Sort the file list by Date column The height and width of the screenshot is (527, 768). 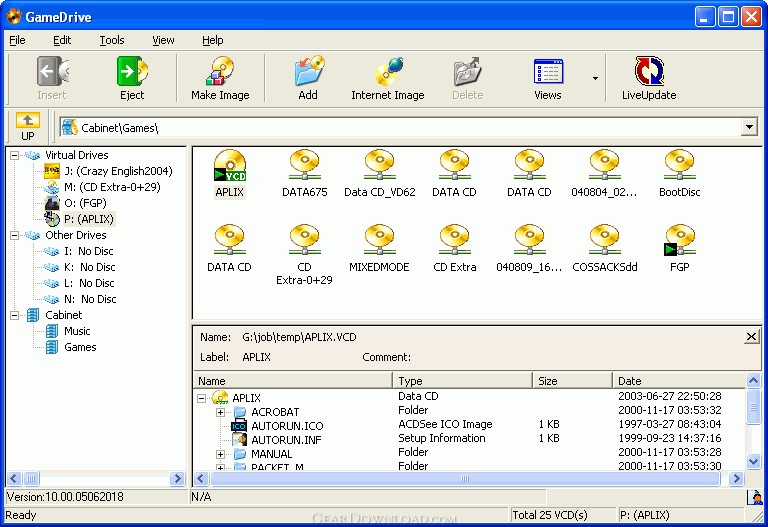point(679,381)
